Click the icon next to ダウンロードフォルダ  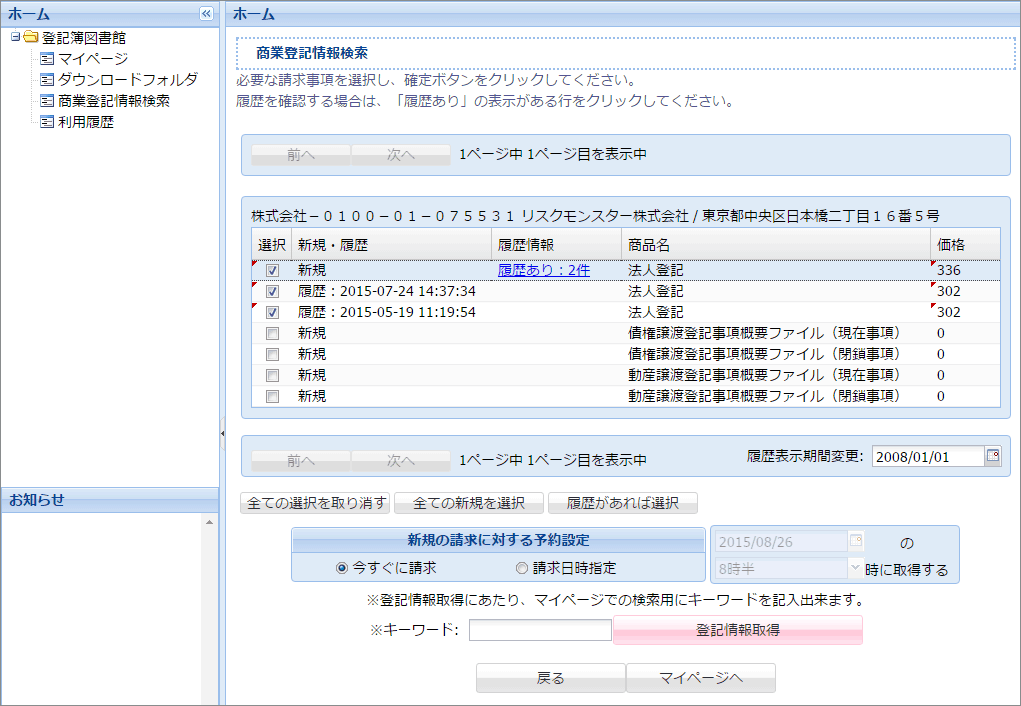tap(46, 80)
